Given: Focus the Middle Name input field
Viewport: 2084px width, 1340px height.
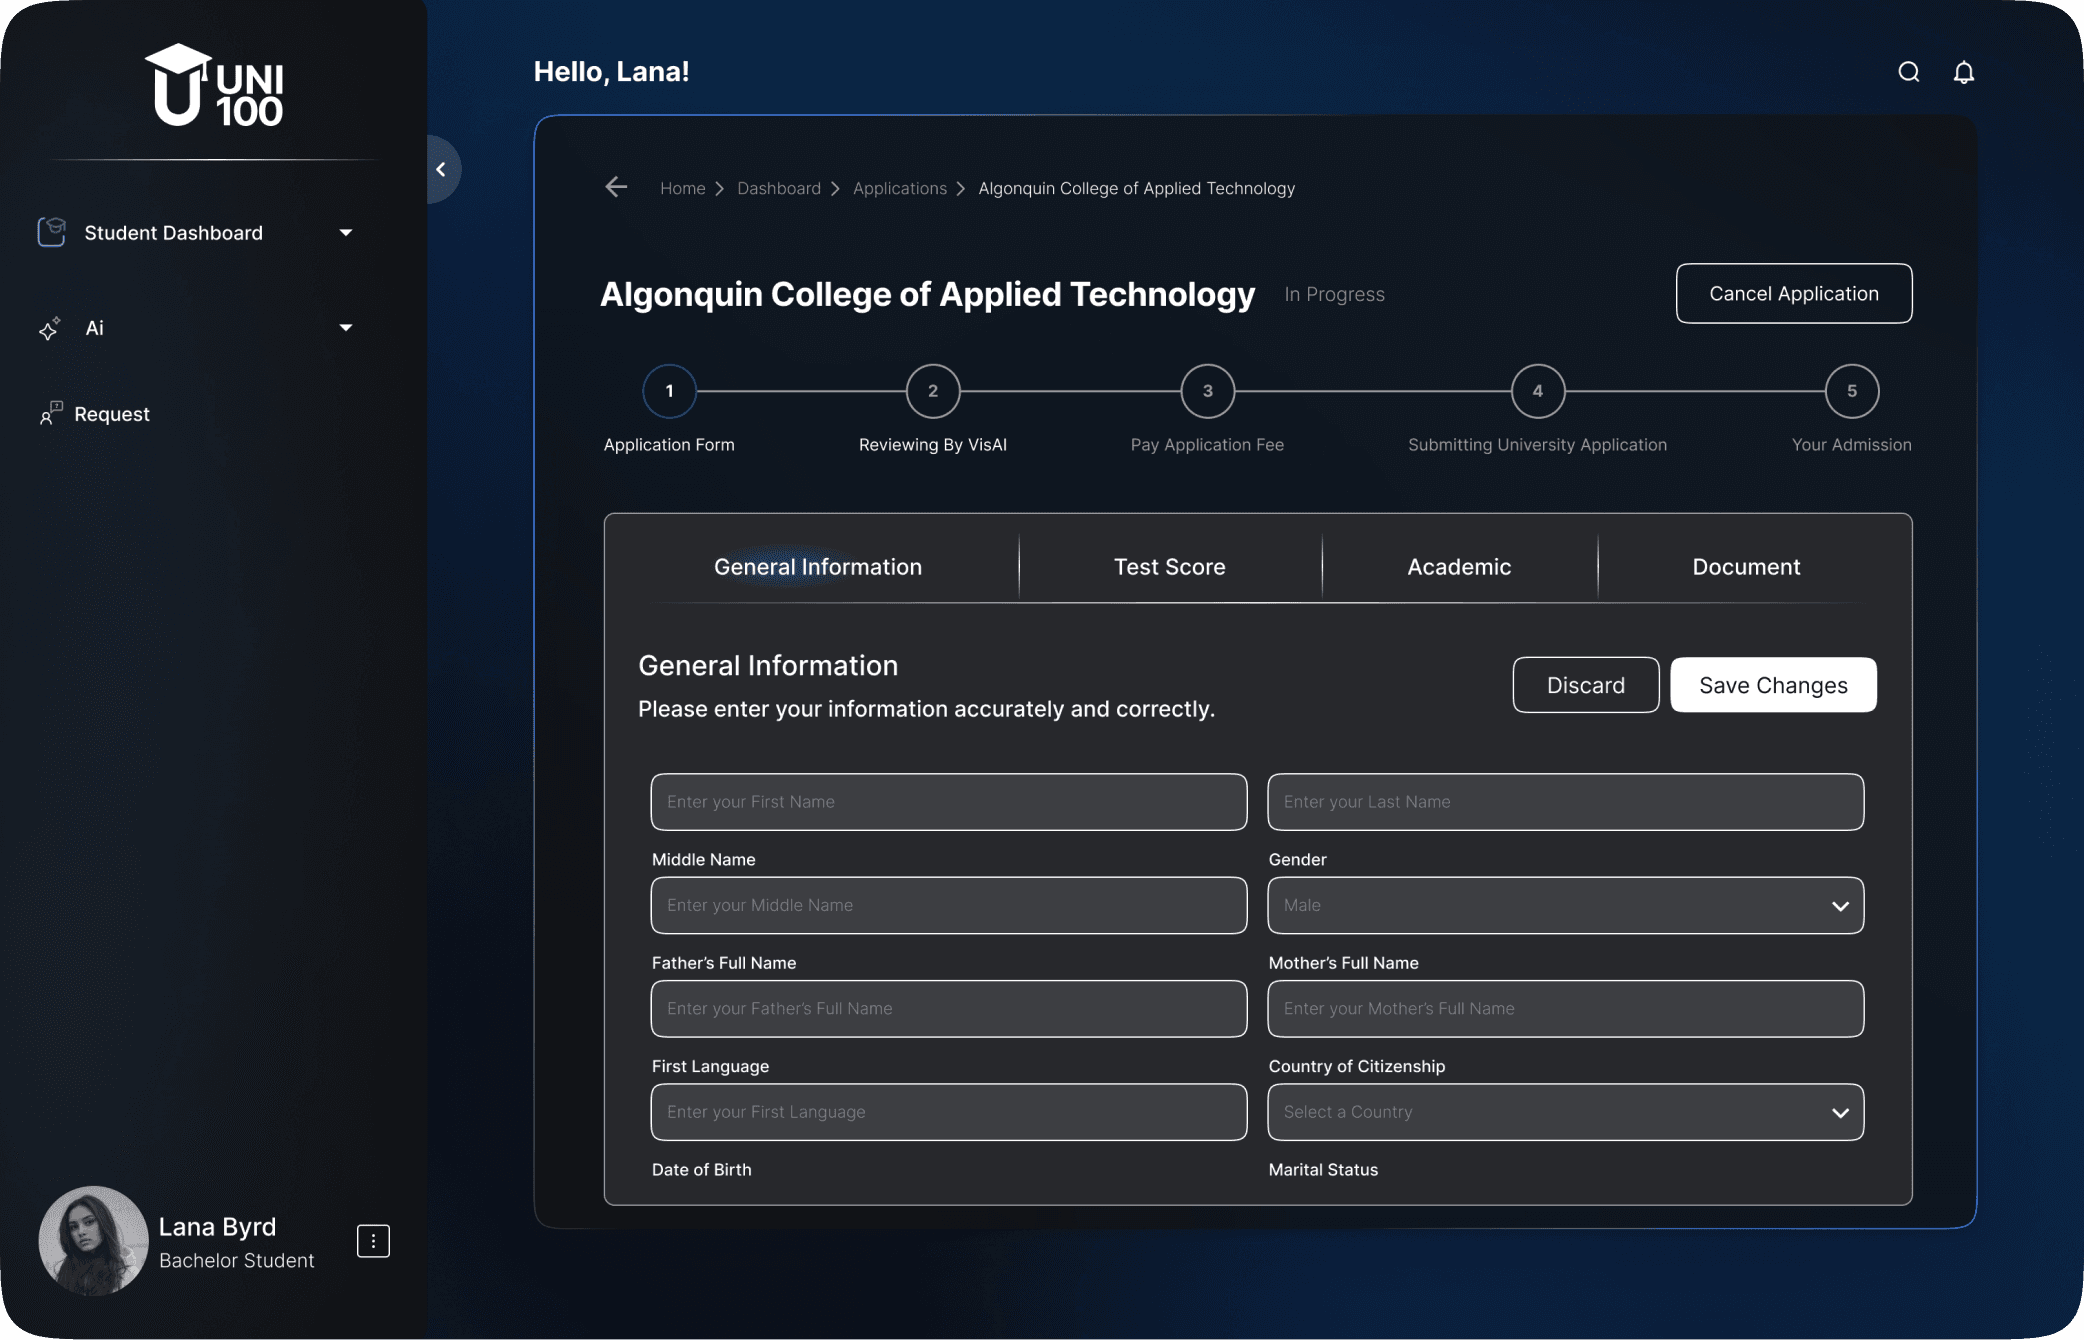Looking at the screenshot, I should (x=949, y=905).
